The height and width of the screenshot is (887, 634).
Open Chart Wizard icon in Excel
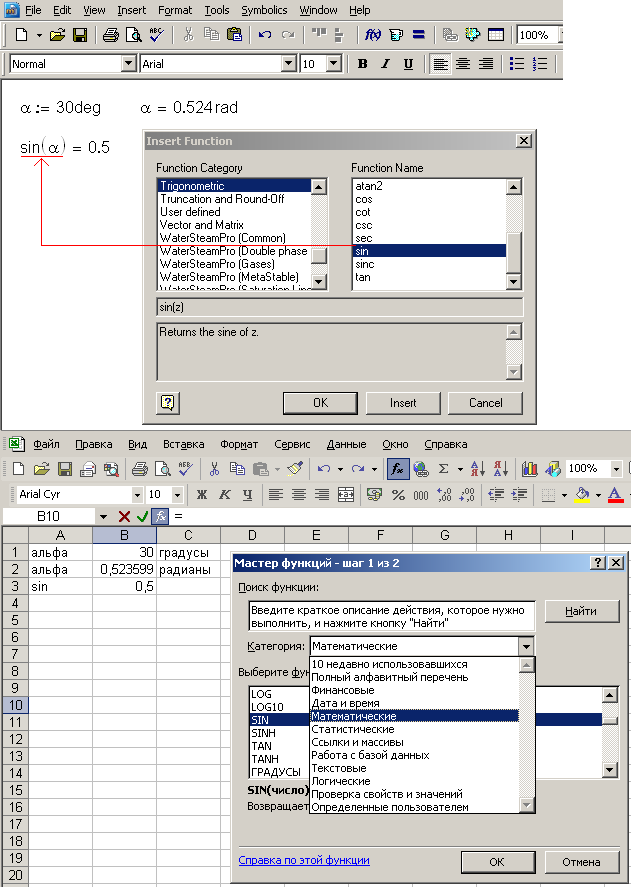tap(529, 468)
